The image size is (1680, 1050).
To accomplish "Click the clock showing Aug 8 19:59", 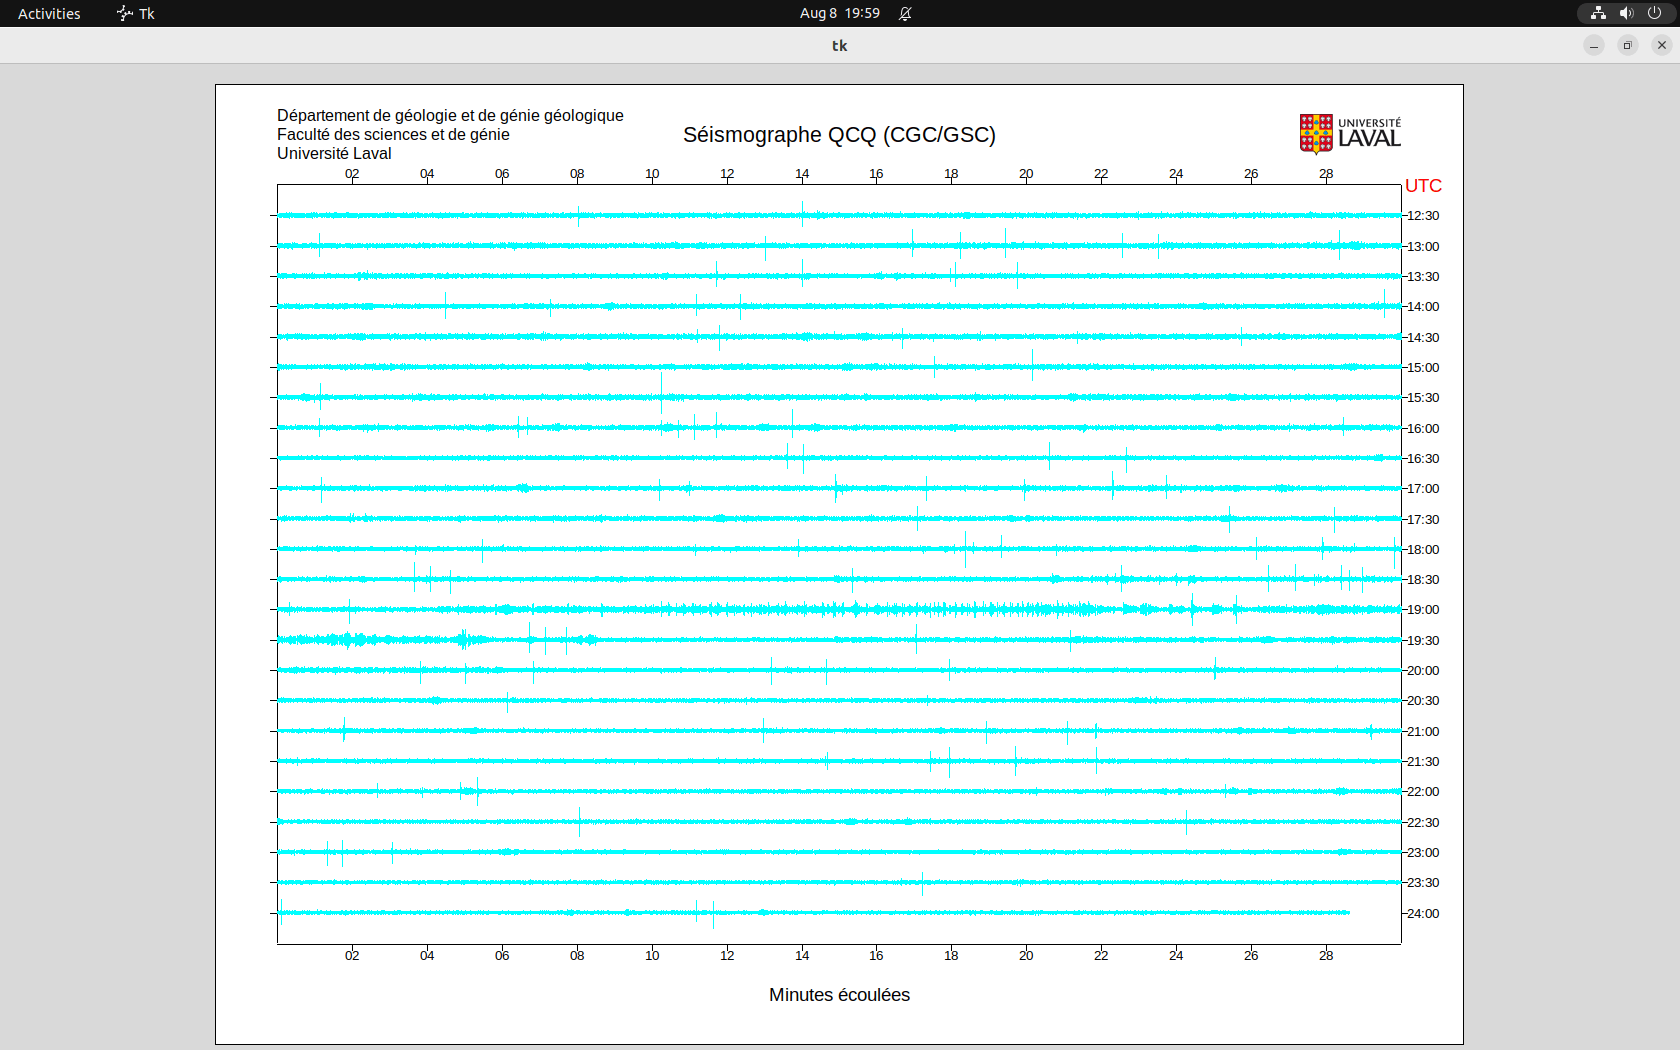I will click(x=839, y=13).
